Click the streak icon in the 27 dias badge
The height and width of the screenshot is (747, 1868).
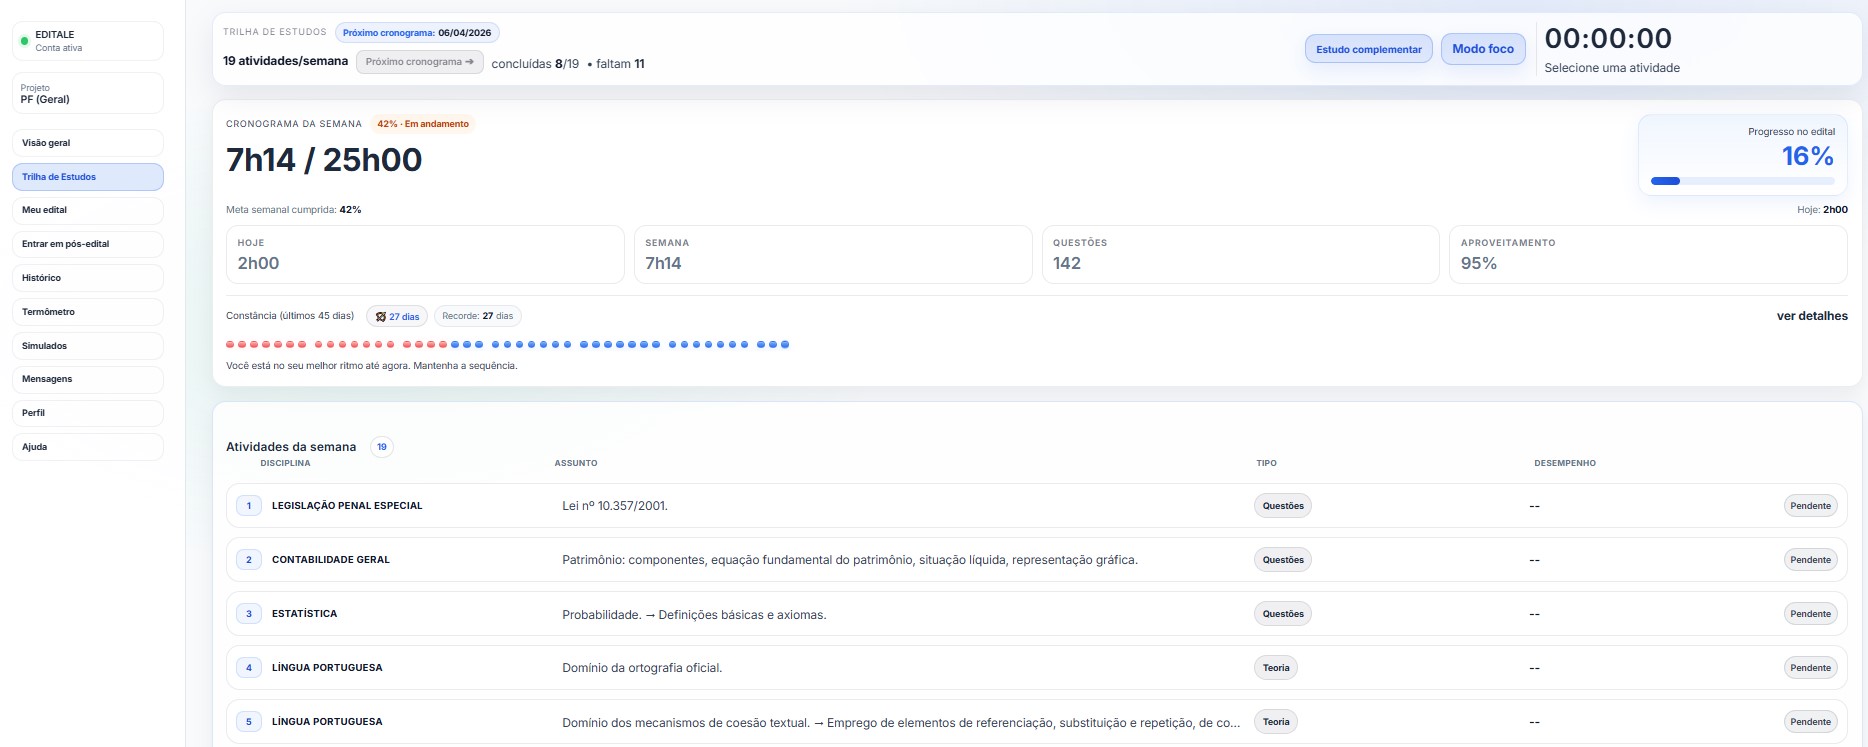pos(380,317)
